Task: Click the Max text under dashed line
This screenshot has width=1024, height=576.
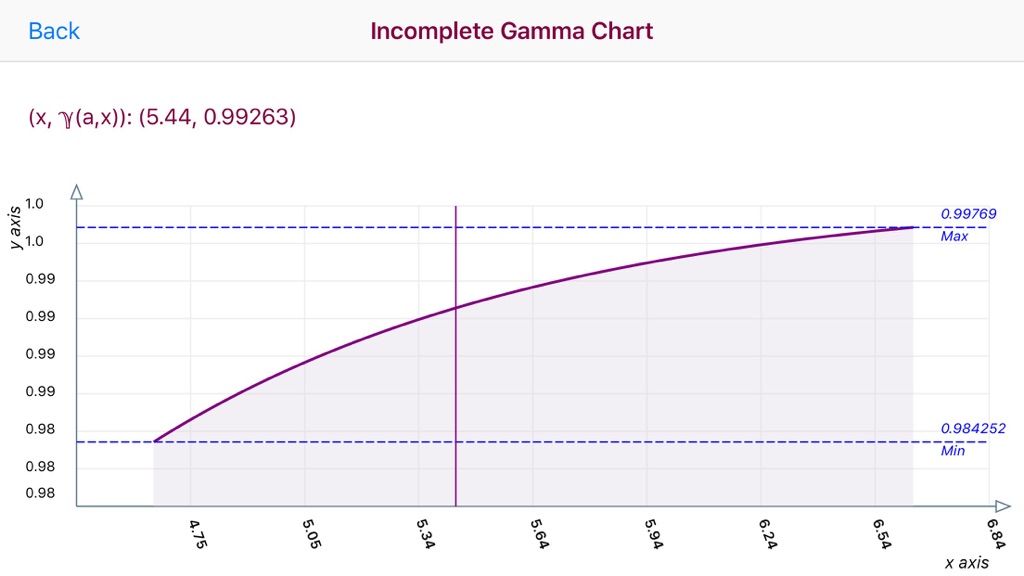Action: 953,236
